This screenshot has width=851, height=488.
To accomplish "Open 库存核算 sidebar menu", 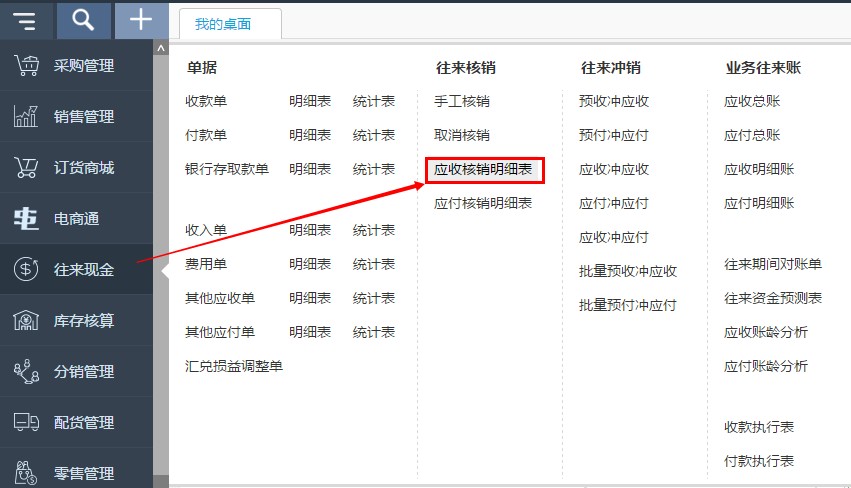I will pyautogui.click(x=77, y=320).
